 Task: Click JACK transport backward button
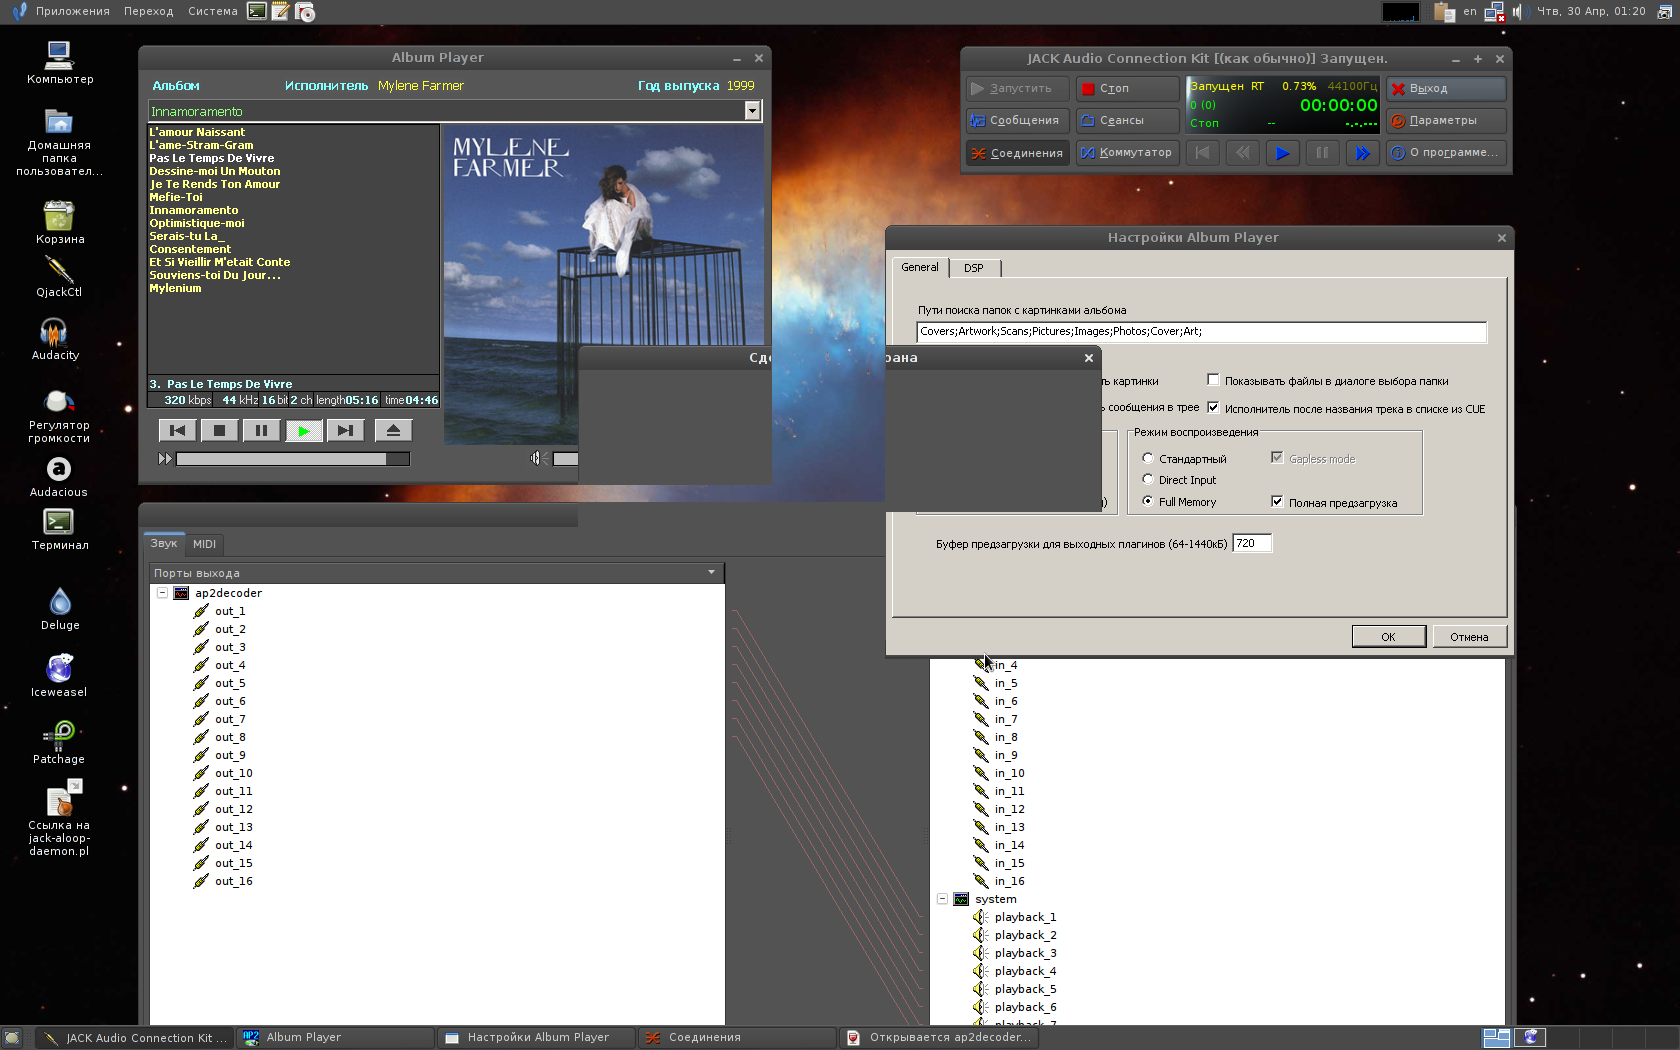(1242, 153)
